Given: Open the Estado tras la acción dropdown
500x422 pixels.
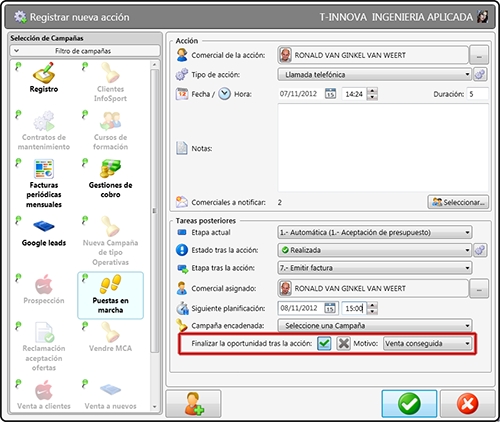Looking at the screenshot, I should pos(374,250).
